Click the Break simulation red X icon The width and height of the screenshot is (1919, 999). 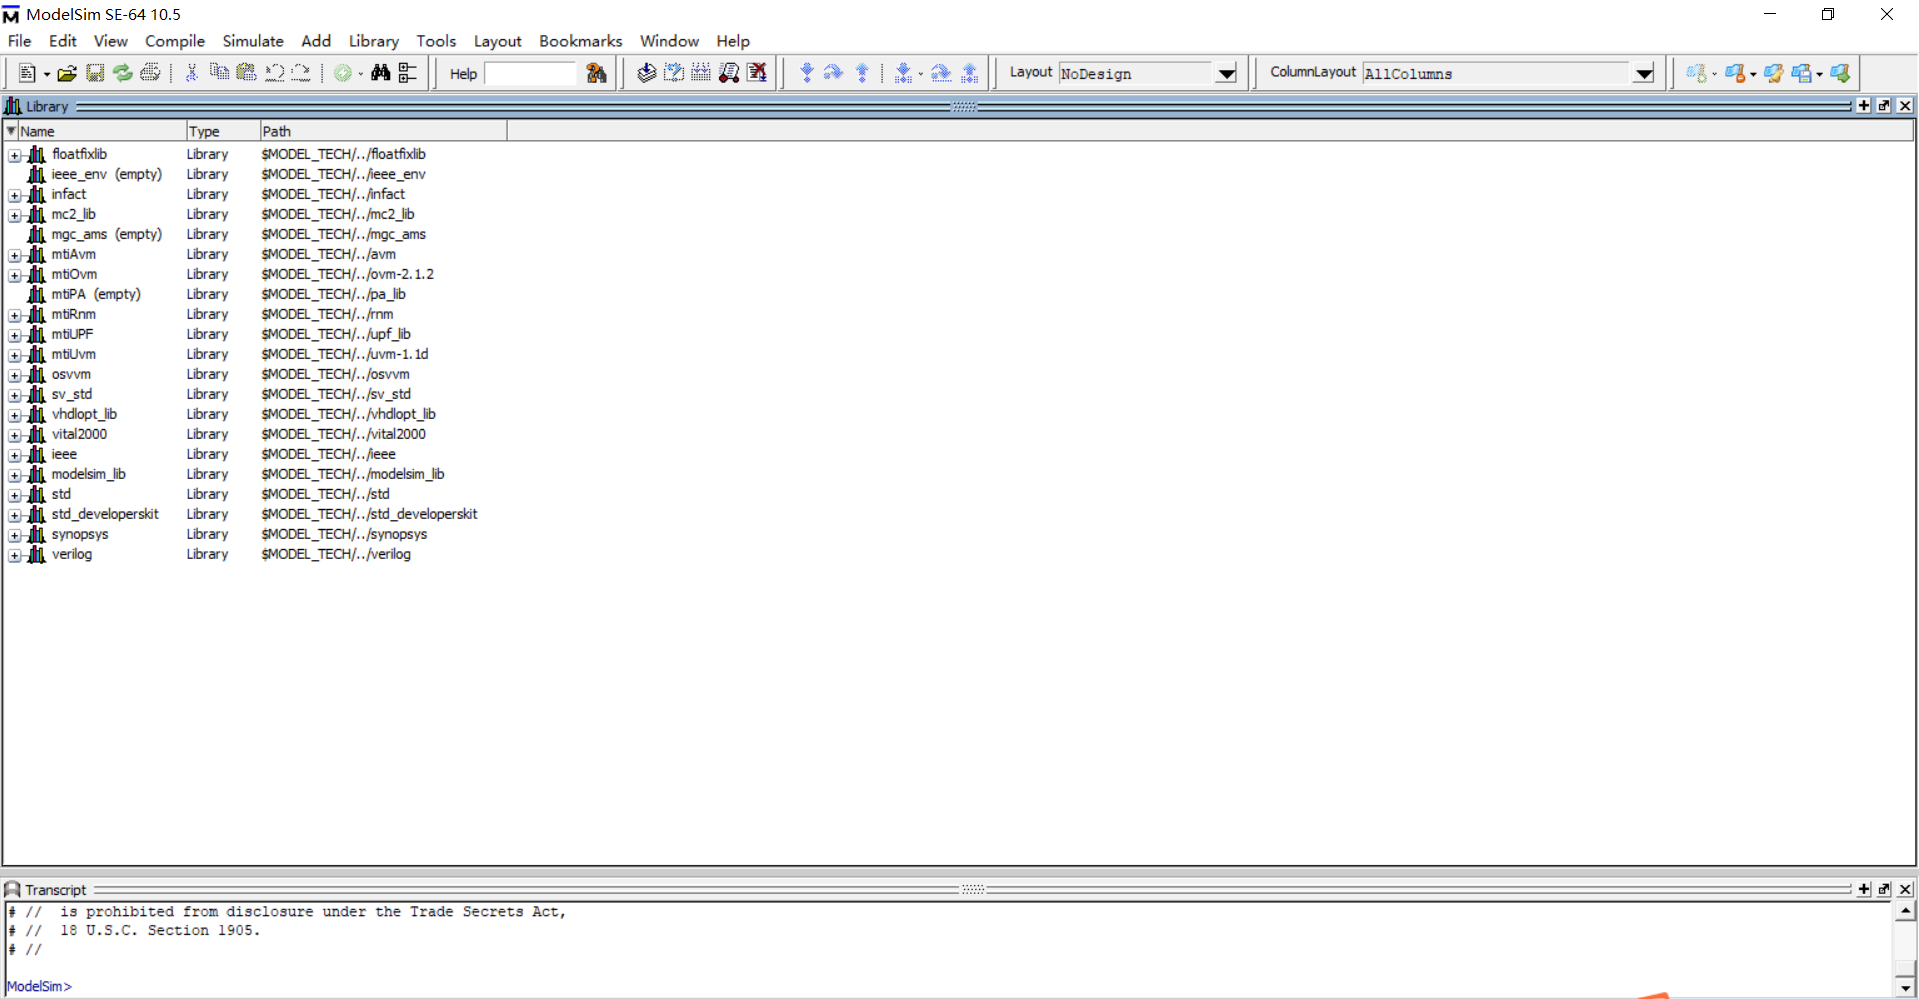click(x=757, y=73)
